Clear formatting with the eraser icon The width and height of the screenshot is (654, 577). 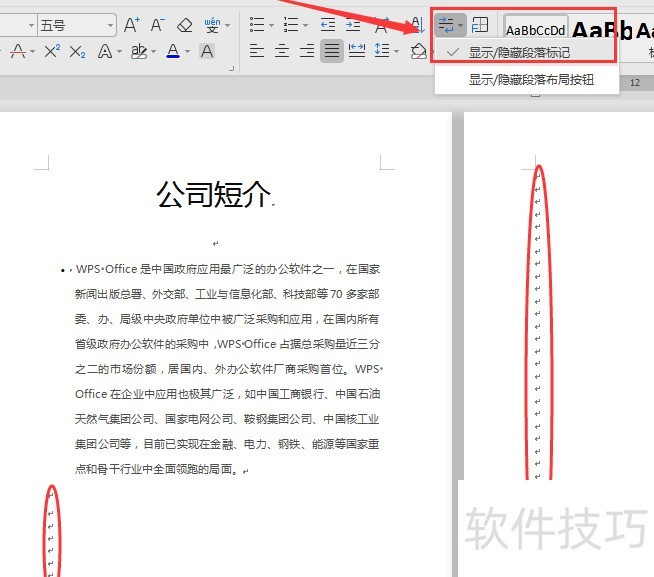[x=184, y=25]
